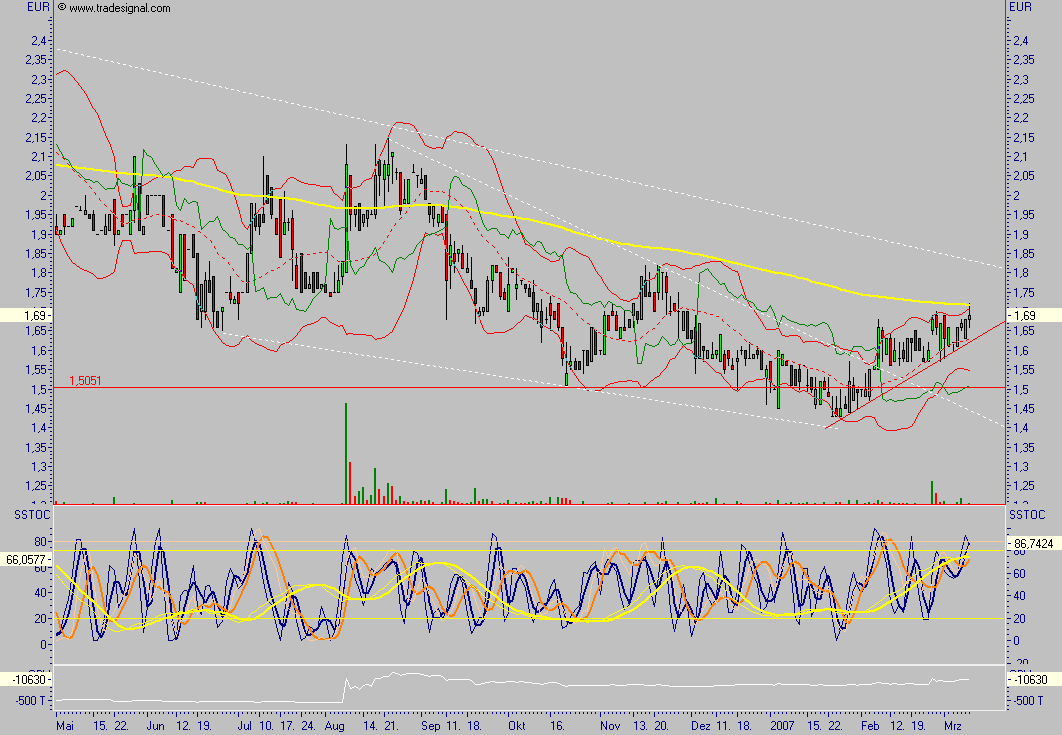This screenshot has width=1062, height=735.
Task: Select the Aug month label on time axis
Action: (336, 724)
